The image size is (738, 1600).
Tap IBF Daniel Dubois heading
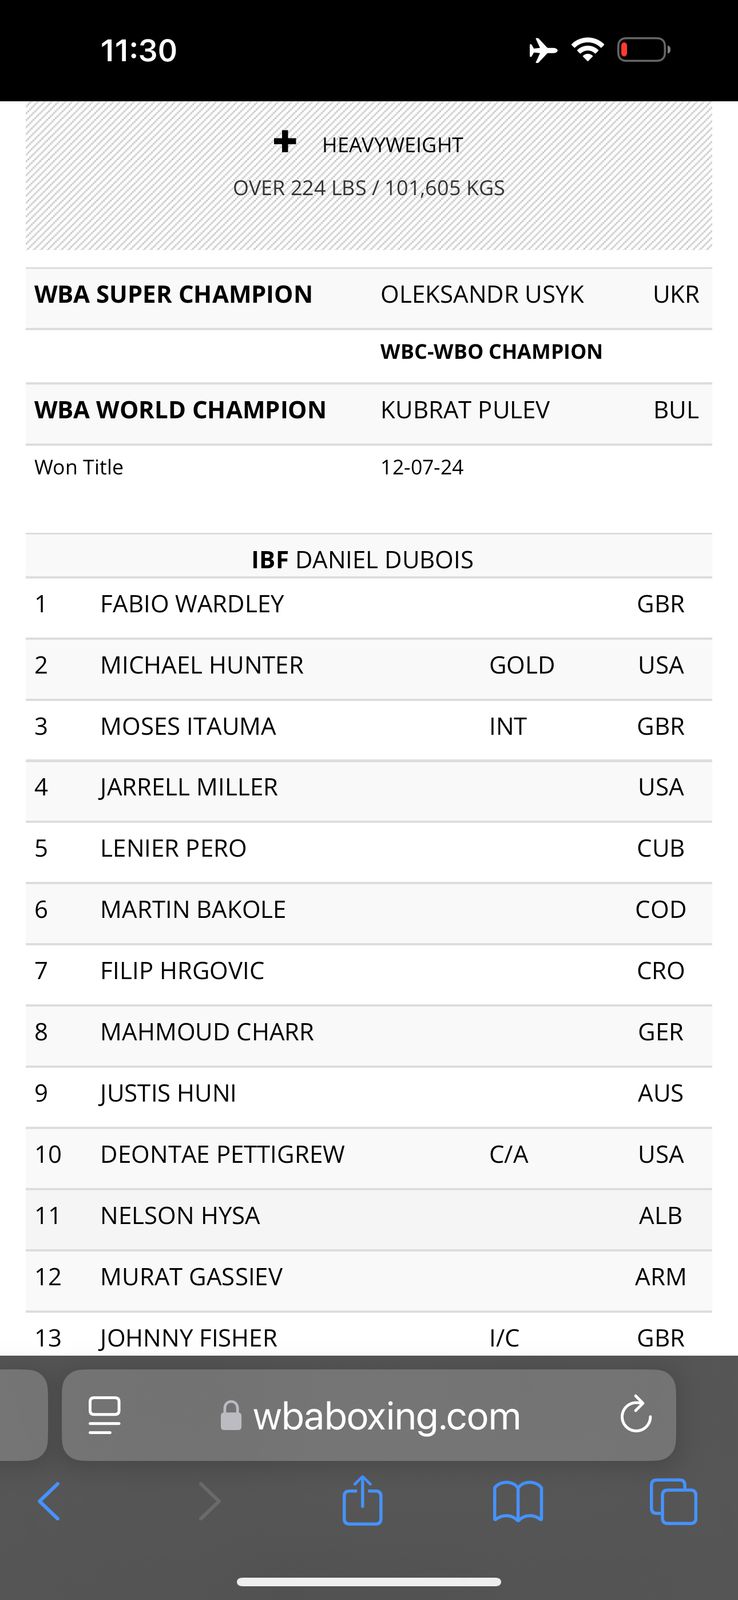[362, 559]
